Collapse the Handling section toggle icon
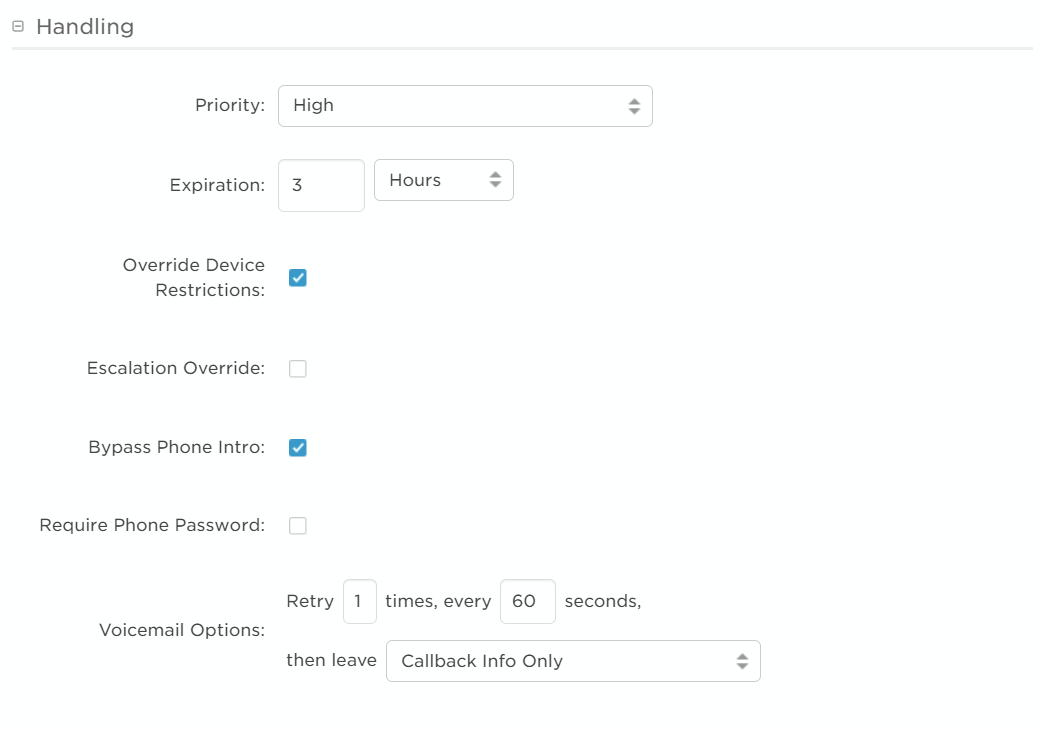This screenshot has height=729, width=1048. click(x=18, y=27)
